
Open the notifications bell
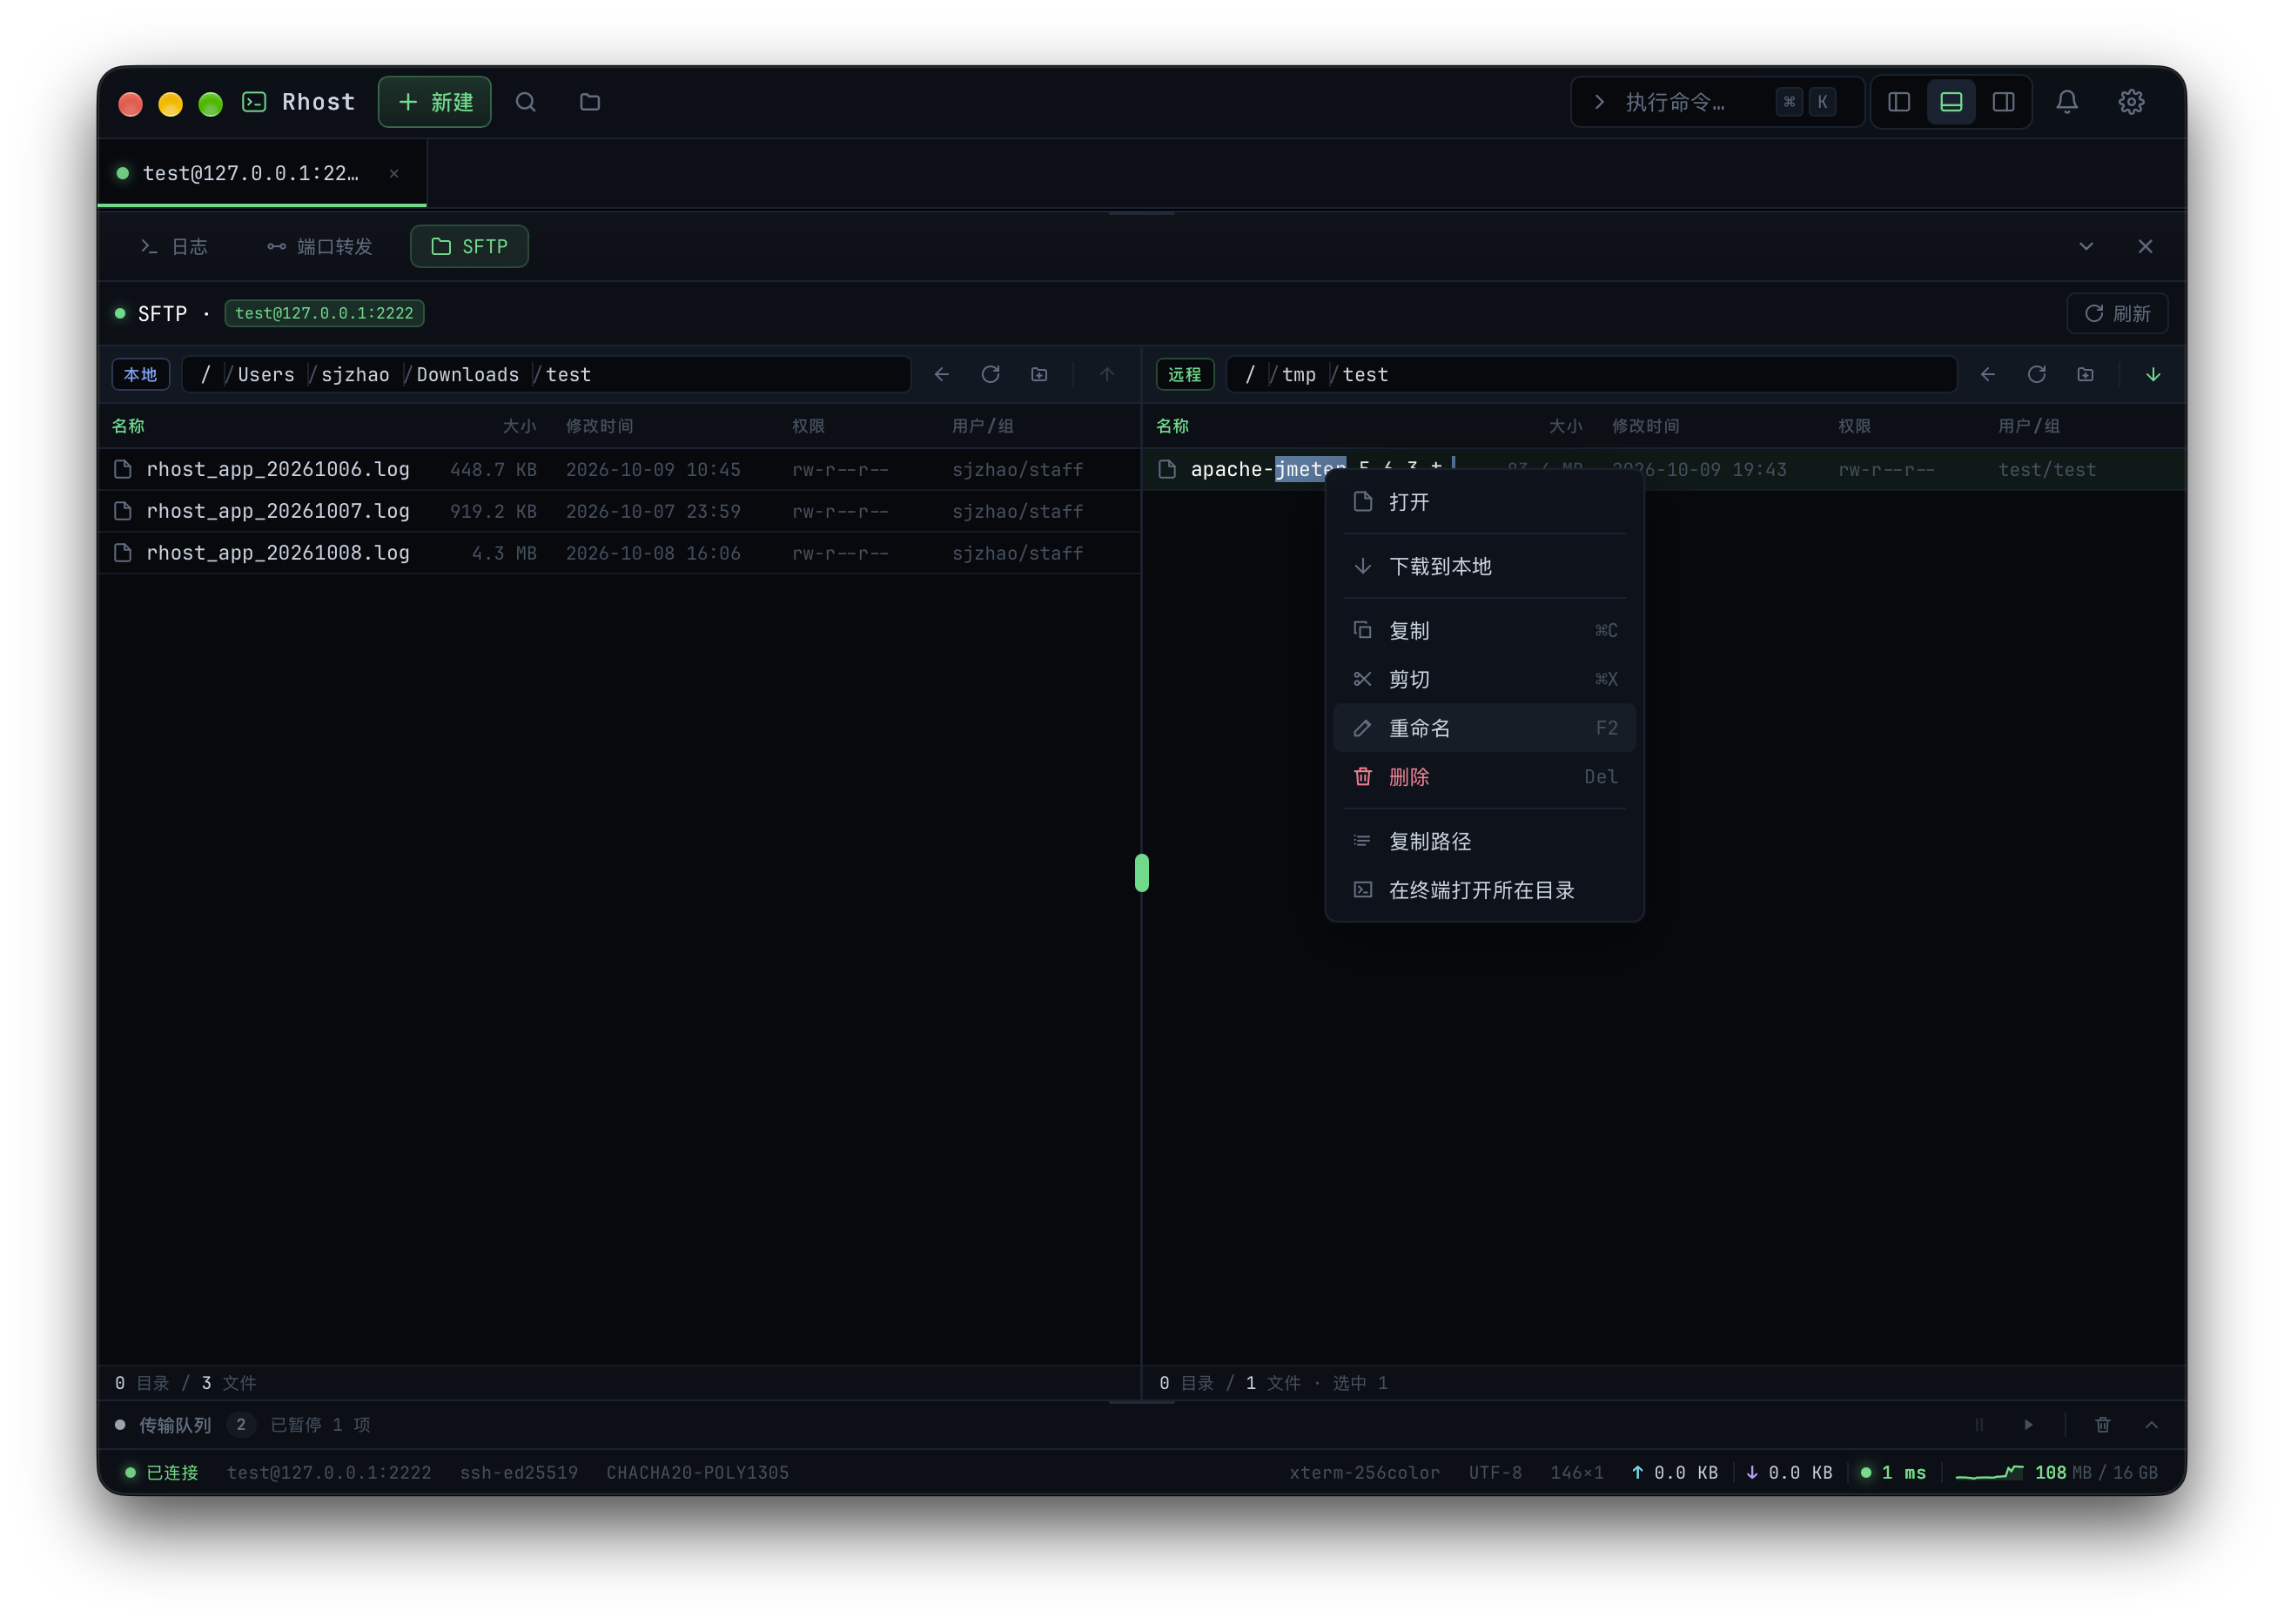[x=2066, y=102]
